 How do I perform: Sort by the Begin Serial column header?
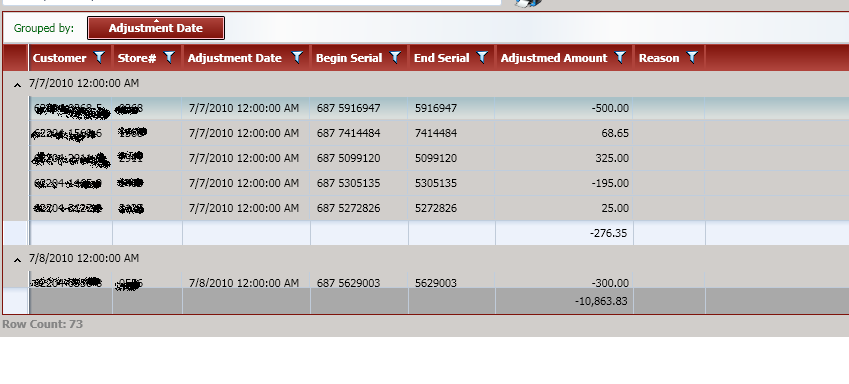pos(349,58)
